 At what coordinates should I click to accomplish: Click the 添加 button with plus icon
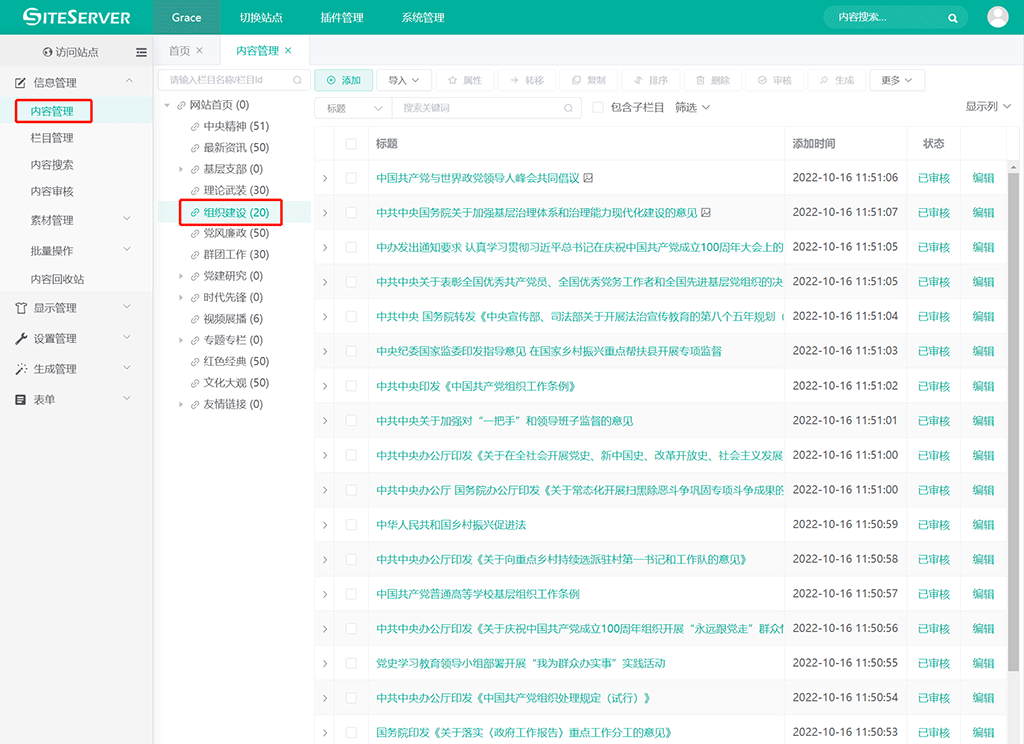(x=343, y=80)
